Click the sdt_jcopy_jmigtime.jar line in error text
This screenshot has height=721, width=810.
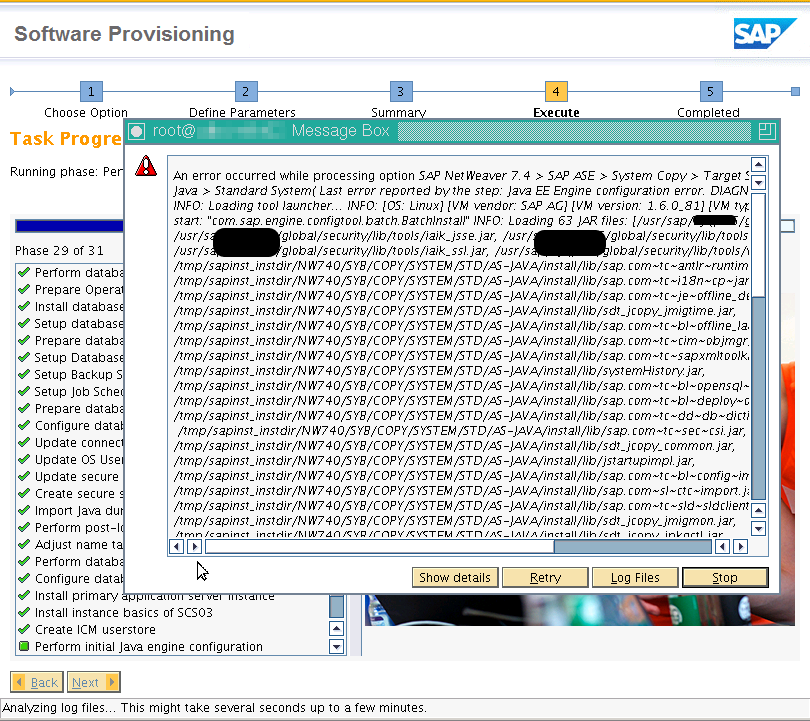[x=455, y=311]
